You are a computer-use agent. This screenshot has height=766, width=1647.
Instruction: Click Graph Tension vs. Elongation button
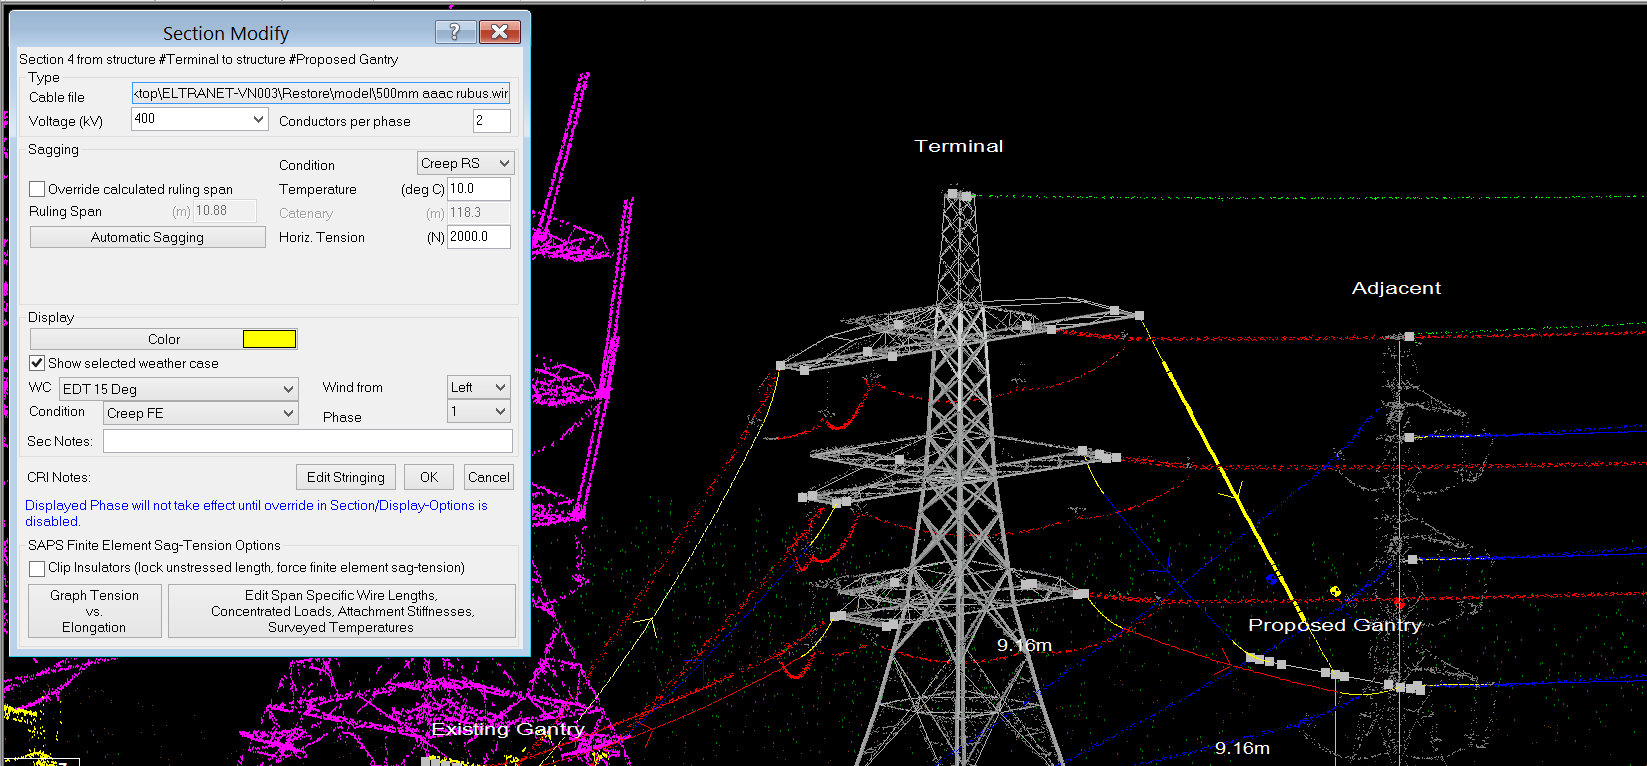click(x=95, y=611)
